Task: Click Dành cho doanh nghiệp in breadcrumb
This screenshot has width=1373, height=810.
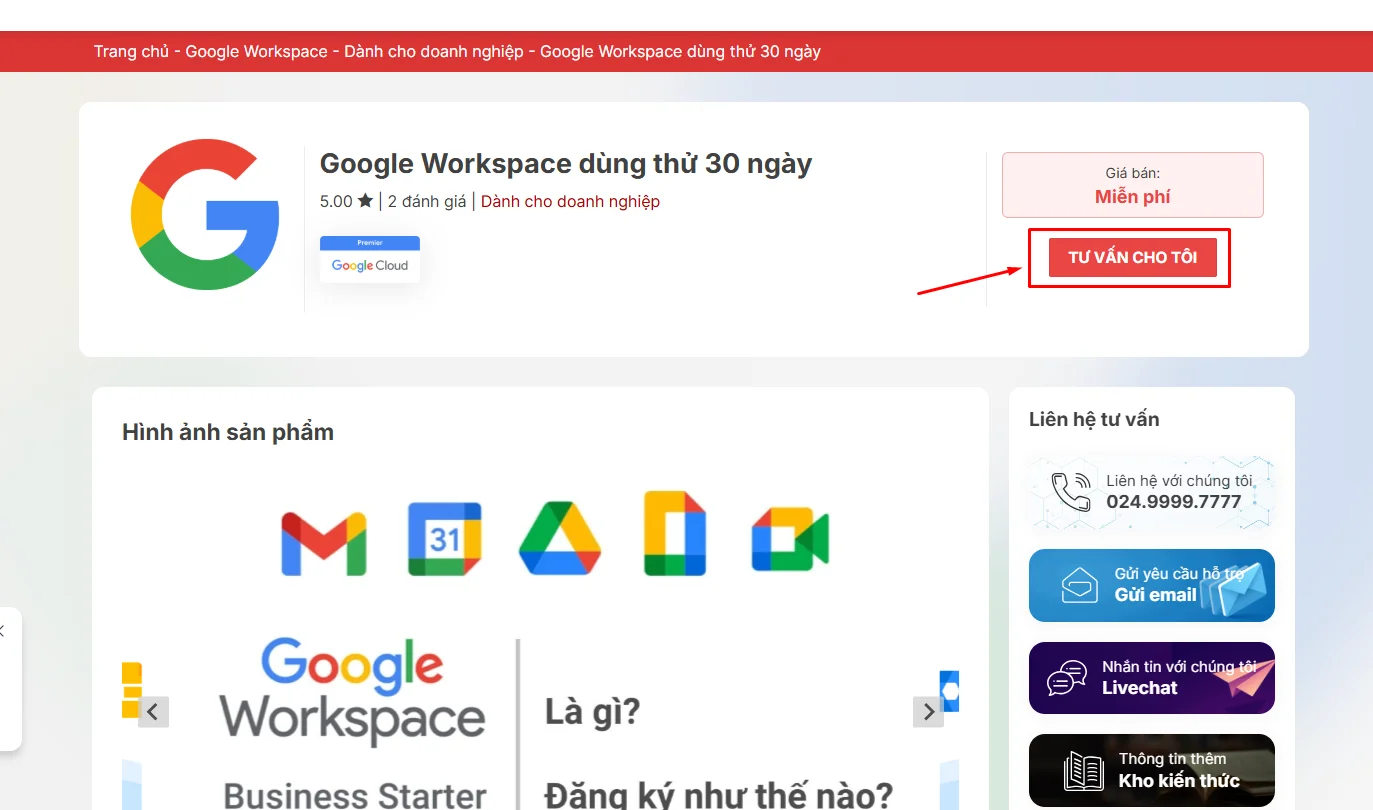Action: (433, 51)
